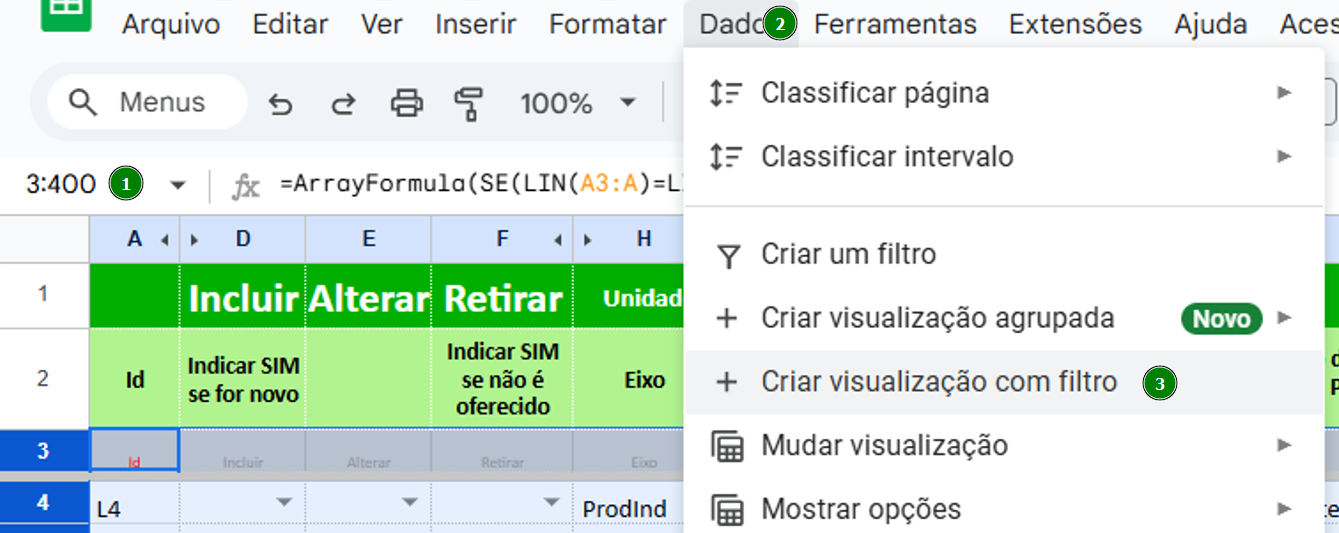The image size is (1339, 533).
Task: Click the Undo arrow icon
Action: pyautogui.click(x=281, y=103)
